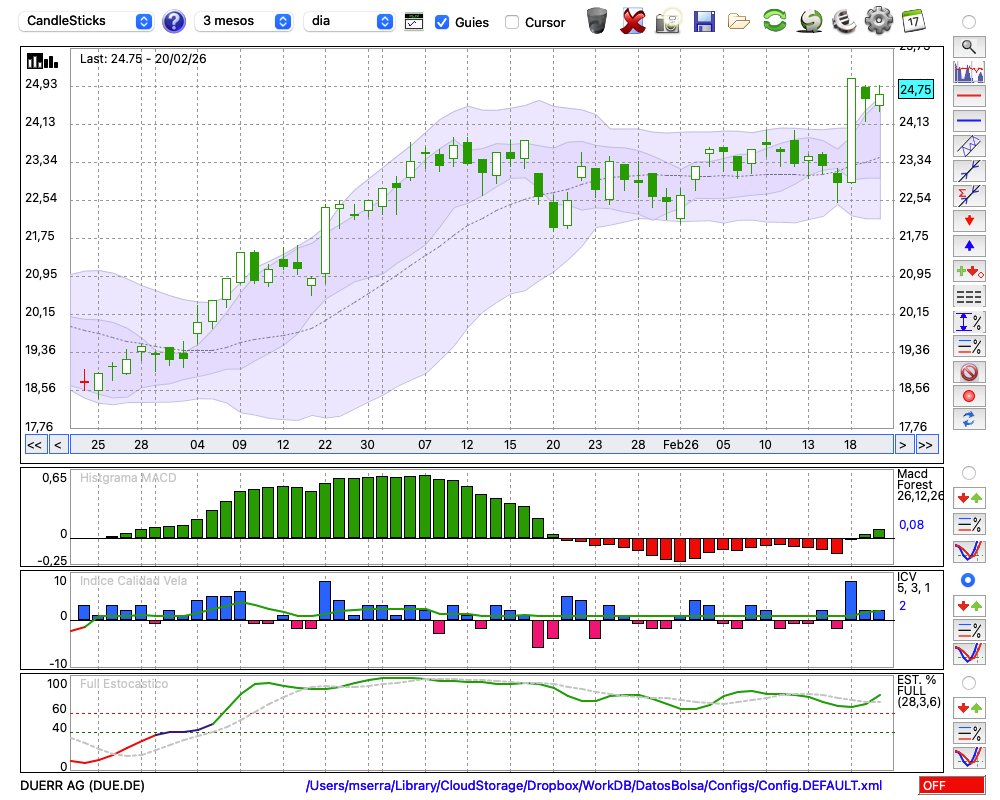The image size is (1000, 800).
Task: Click the blue floppy disk save icon
Action: click(x=704, y=20)
